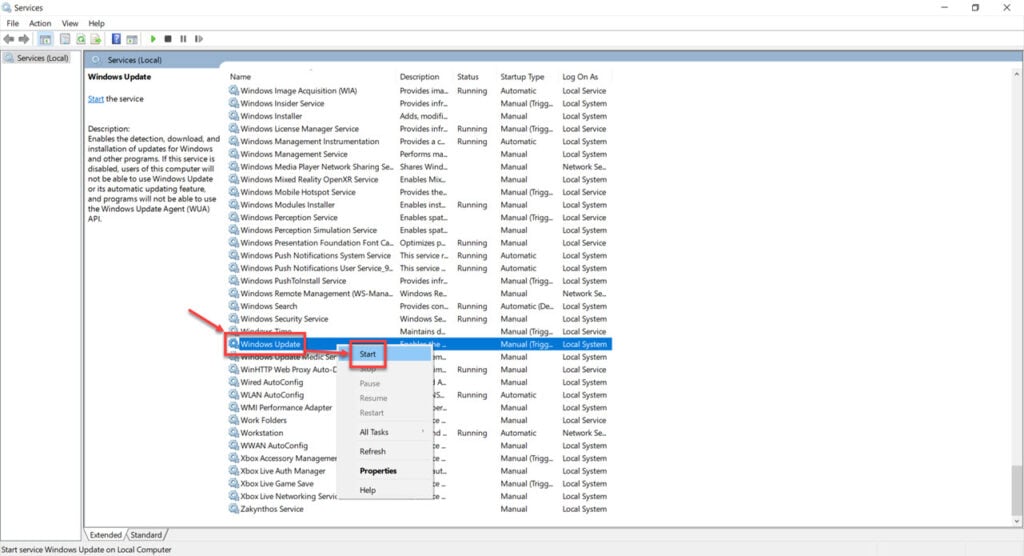This screenshot has height=556, width=1024.
Task: Select the Xbox Live Game Save row
Action: tap(419, 483)
